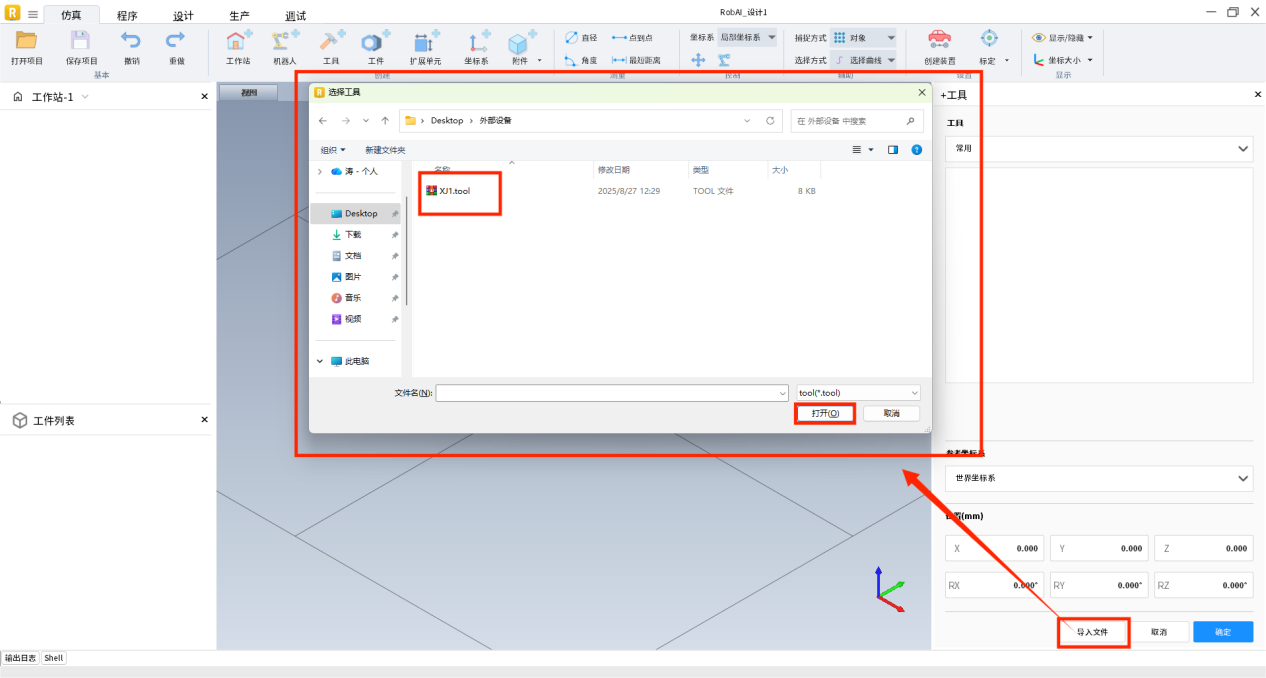Image resolution: width=1266 pixels, height=678 pixels.
Task: Expand the 常用 tool category dropdown
Action: tap(1098, 148)
